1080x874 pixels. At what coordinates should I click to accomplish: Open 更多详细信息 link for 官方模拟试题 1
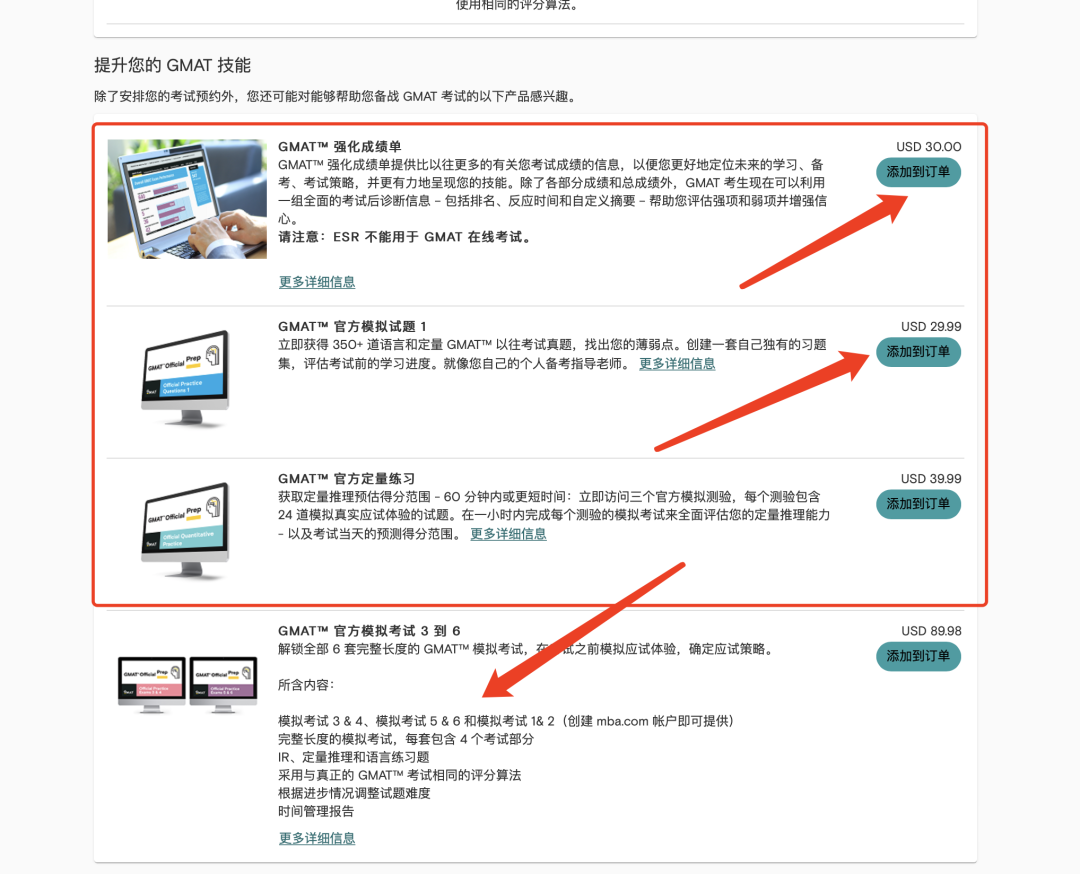pyautogui.click(x=677, y=364)
